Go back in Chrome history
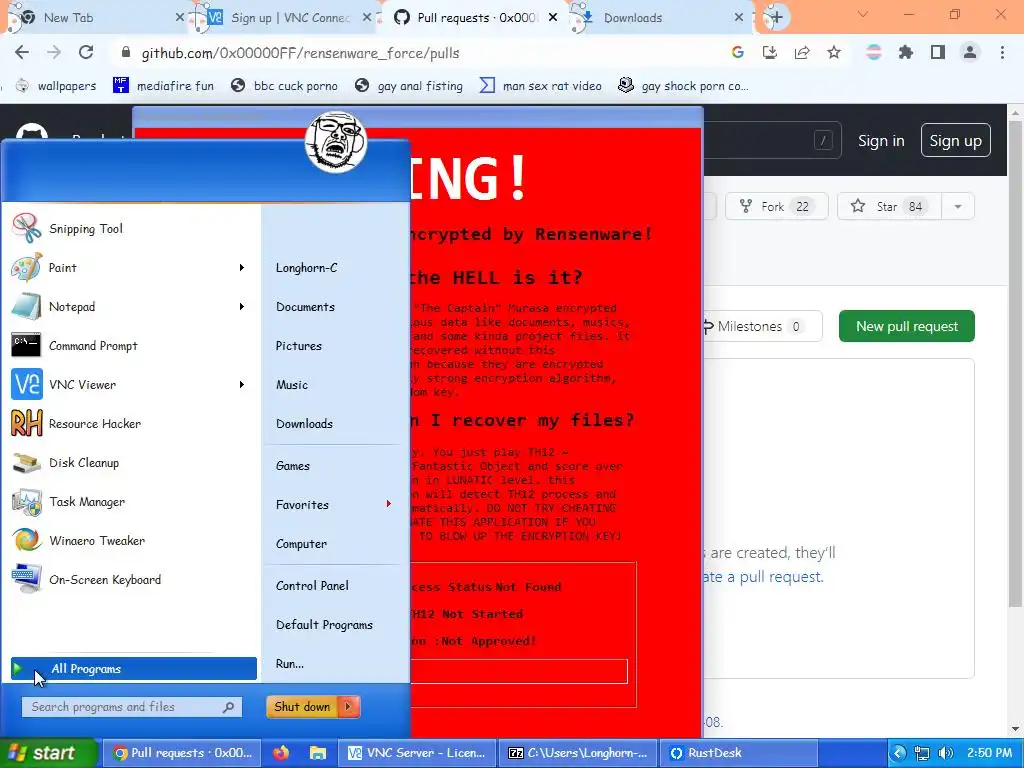 22,52
